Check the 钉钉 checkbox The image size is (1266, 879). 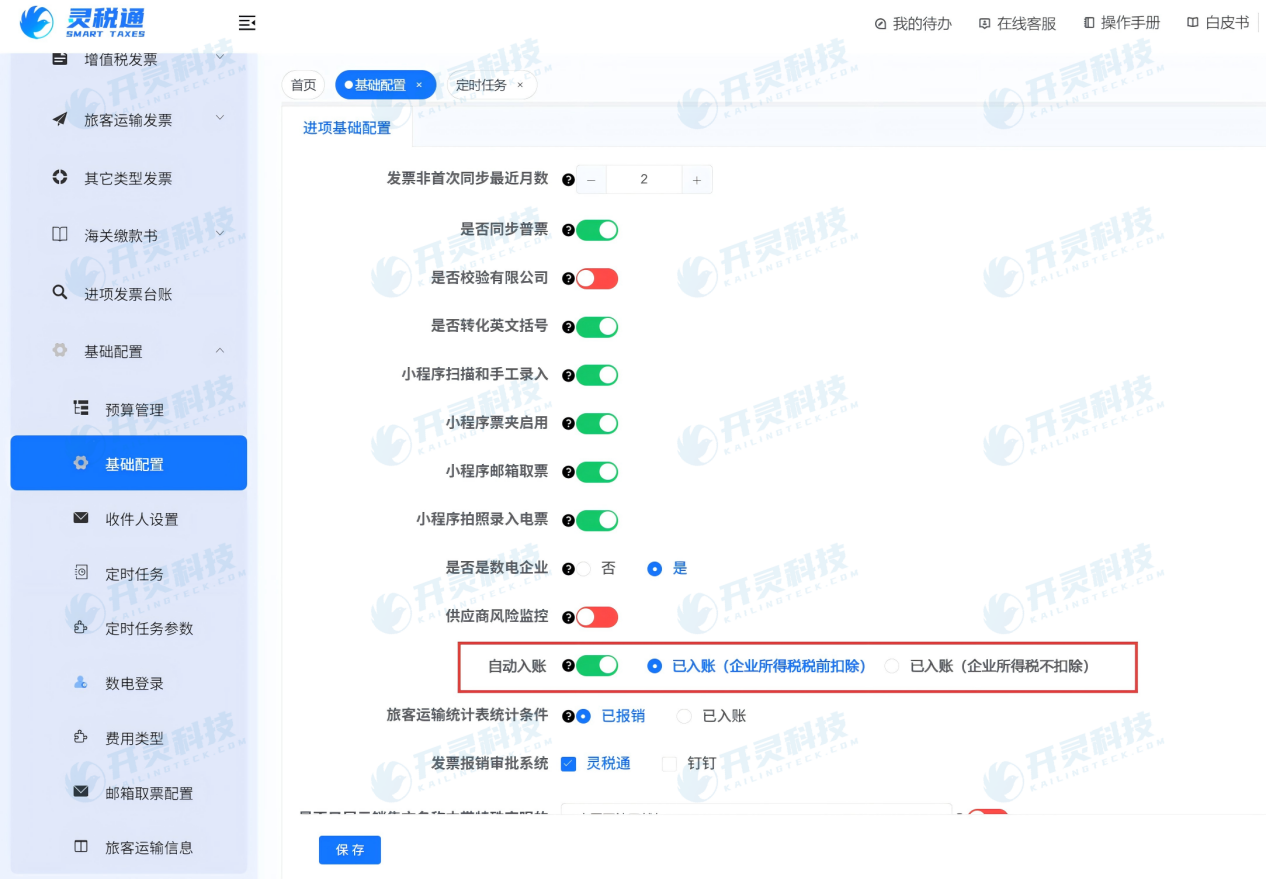670,764
